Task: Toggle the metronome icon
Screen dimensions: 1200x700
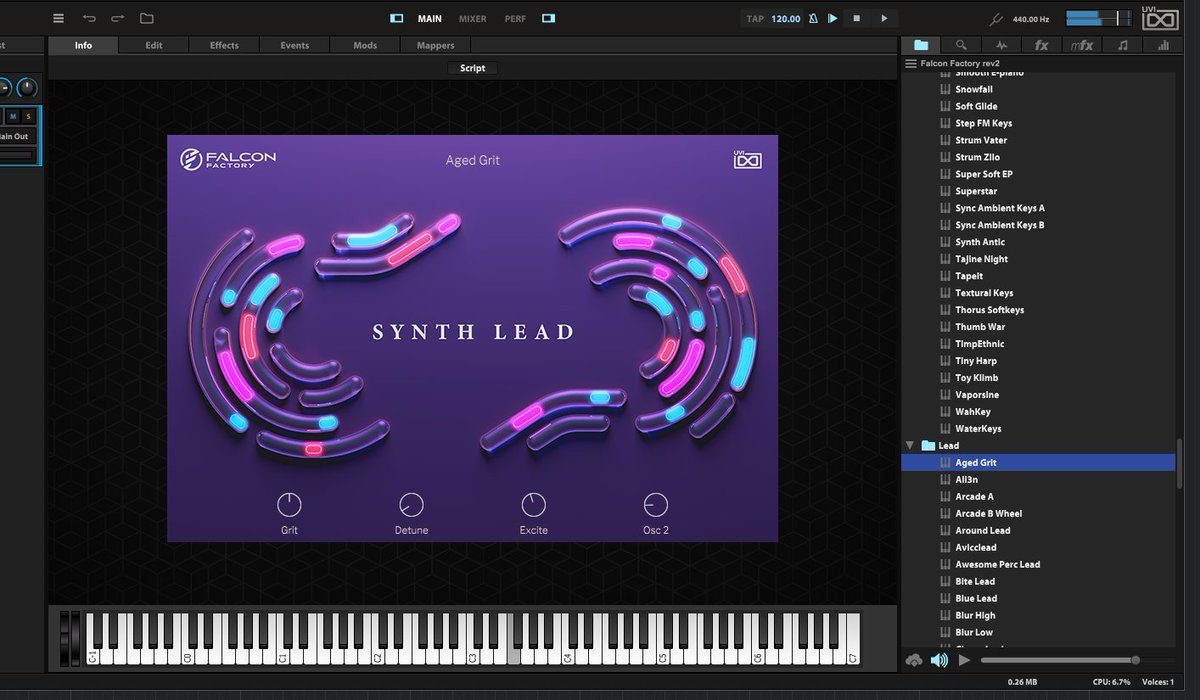Action: point(813,18)
